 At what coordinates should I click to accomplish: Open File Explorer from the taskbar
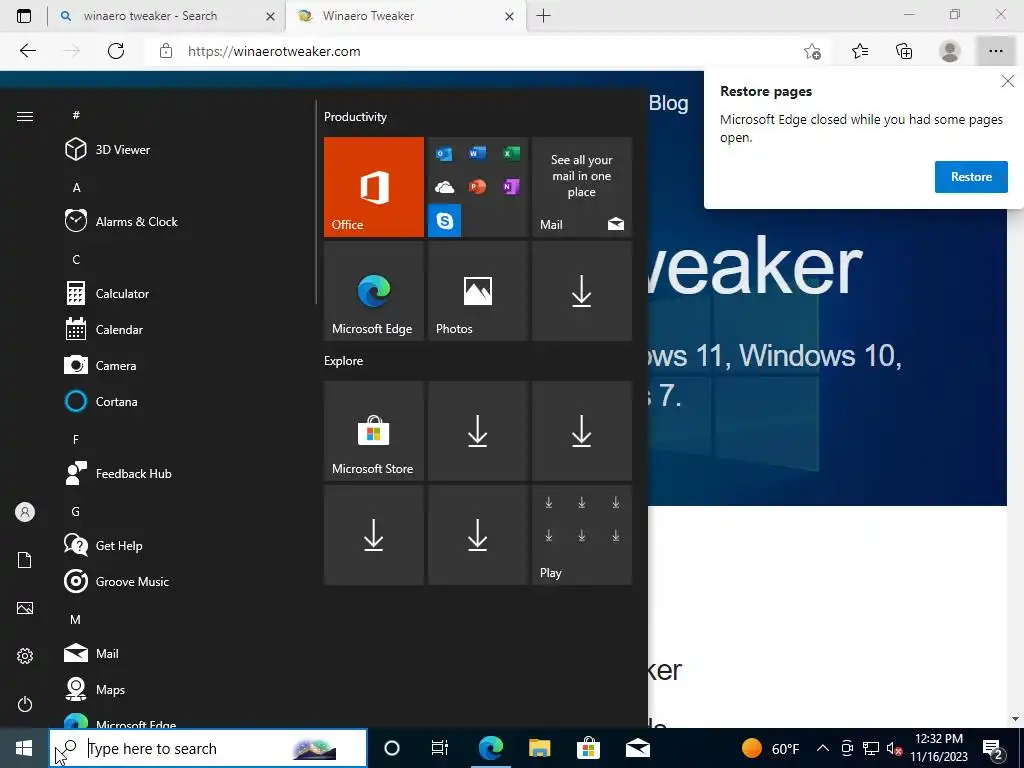point(539,748)
